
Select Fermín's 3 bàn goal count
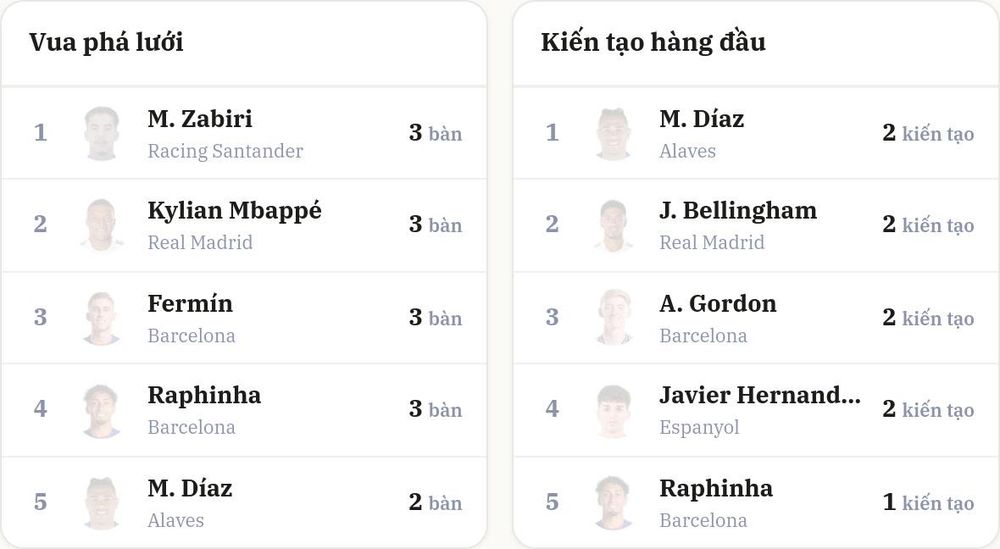436,318
